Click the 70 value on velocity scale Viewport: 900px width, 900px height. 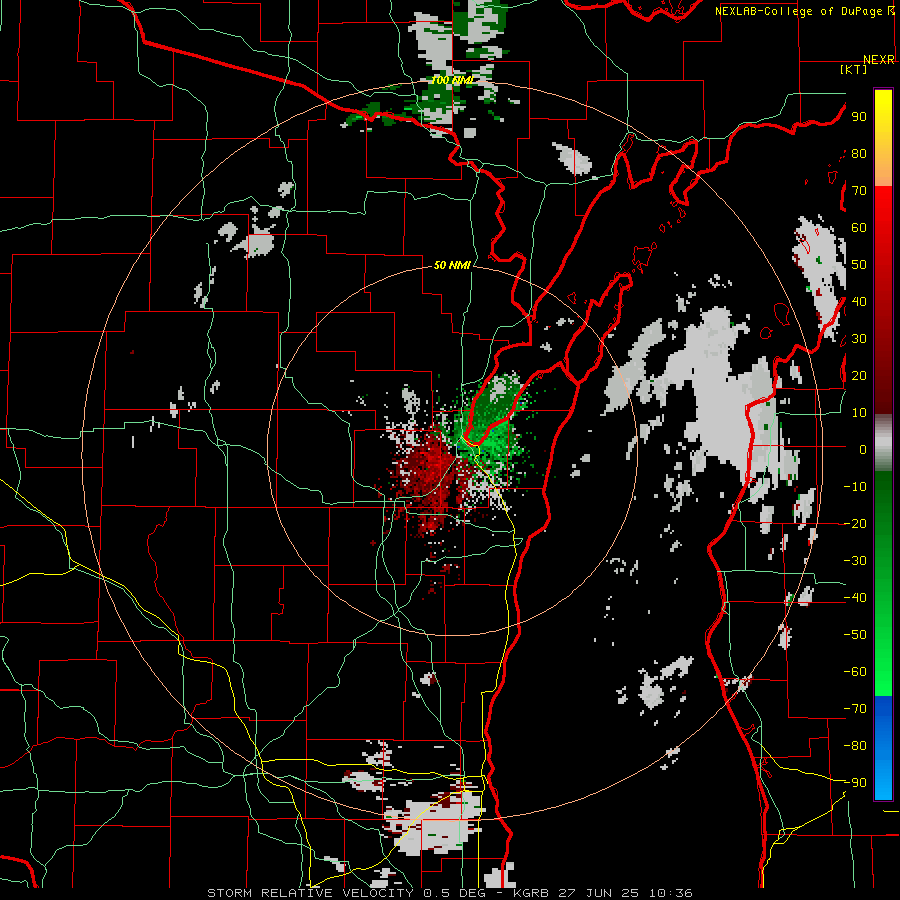coord(859,191)
